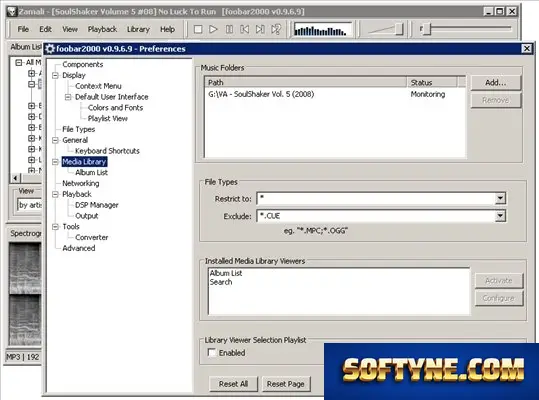Pause the track using the Pause icon
Viewport: 539px width, 400px height.
[229, 30]
